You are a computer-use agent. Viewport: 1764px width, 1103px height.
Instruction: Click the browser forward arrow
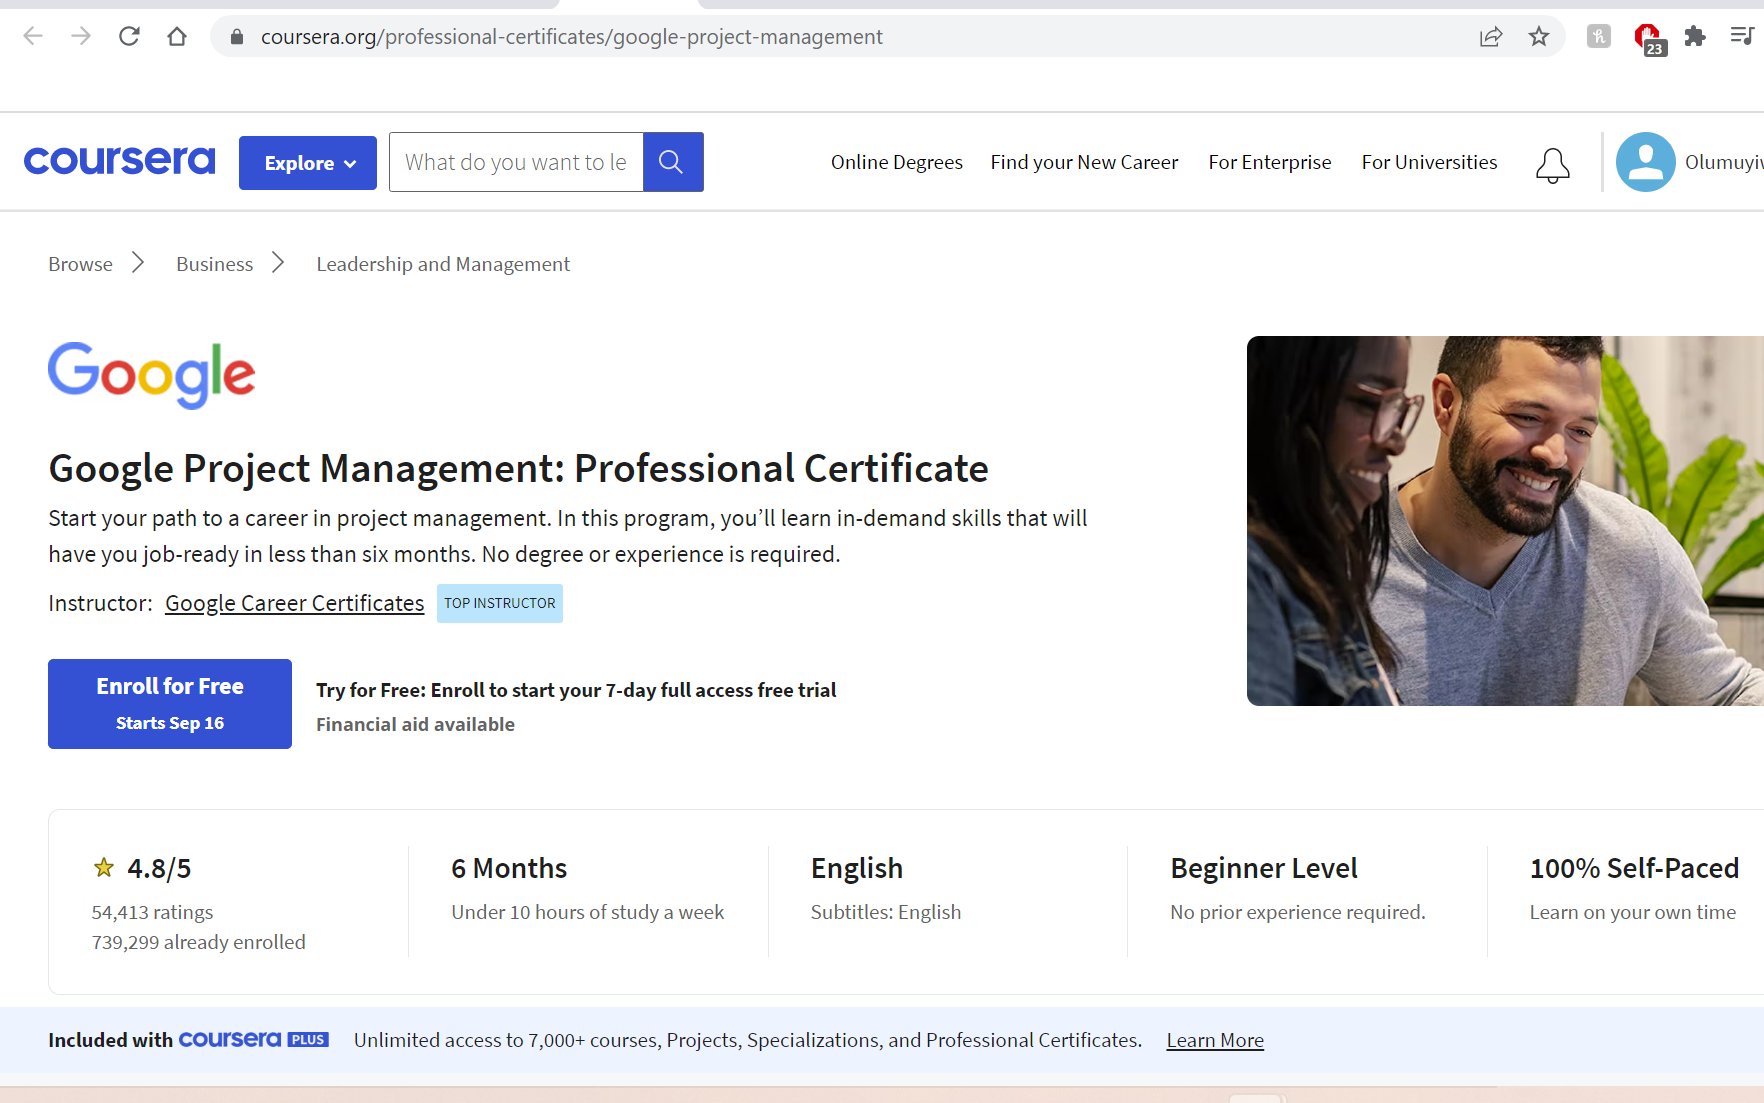81,37
